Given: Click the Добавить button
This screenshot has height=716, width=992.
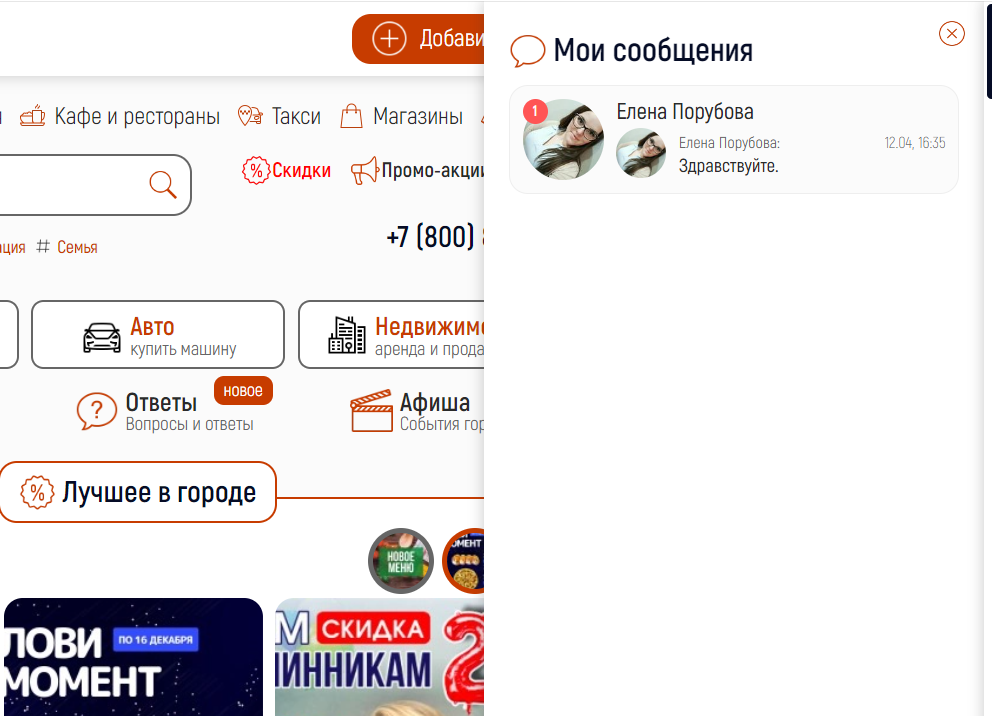Looking at the screenshot, I should 418,39.
